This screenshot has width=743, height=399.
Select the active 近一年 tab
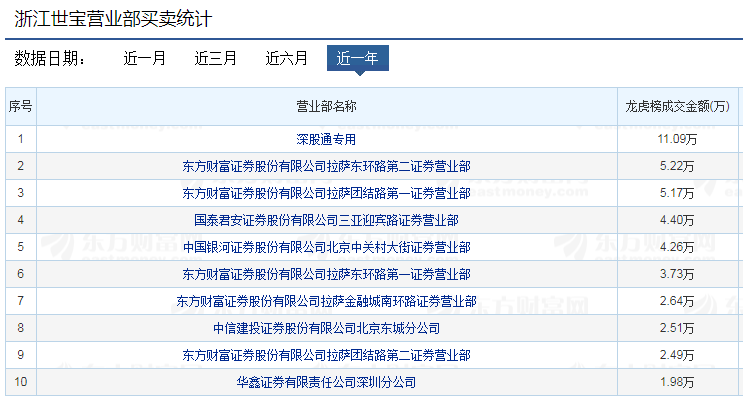[358, 58]
